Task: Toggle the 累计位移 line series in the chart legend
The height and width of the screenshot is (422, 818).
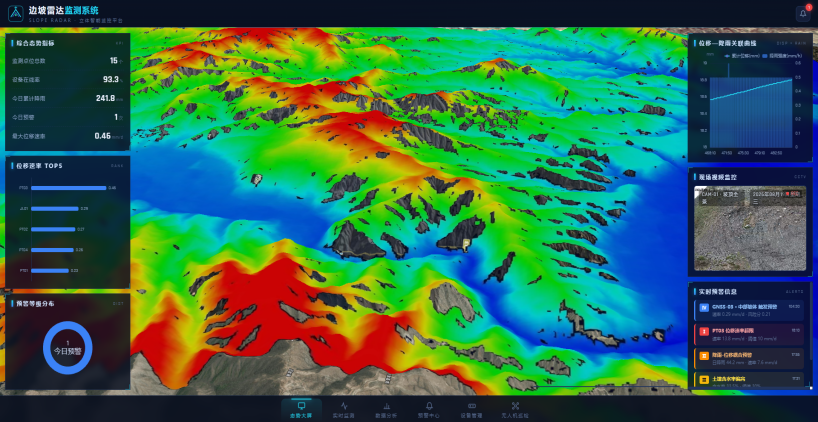Action: [736, 55]
